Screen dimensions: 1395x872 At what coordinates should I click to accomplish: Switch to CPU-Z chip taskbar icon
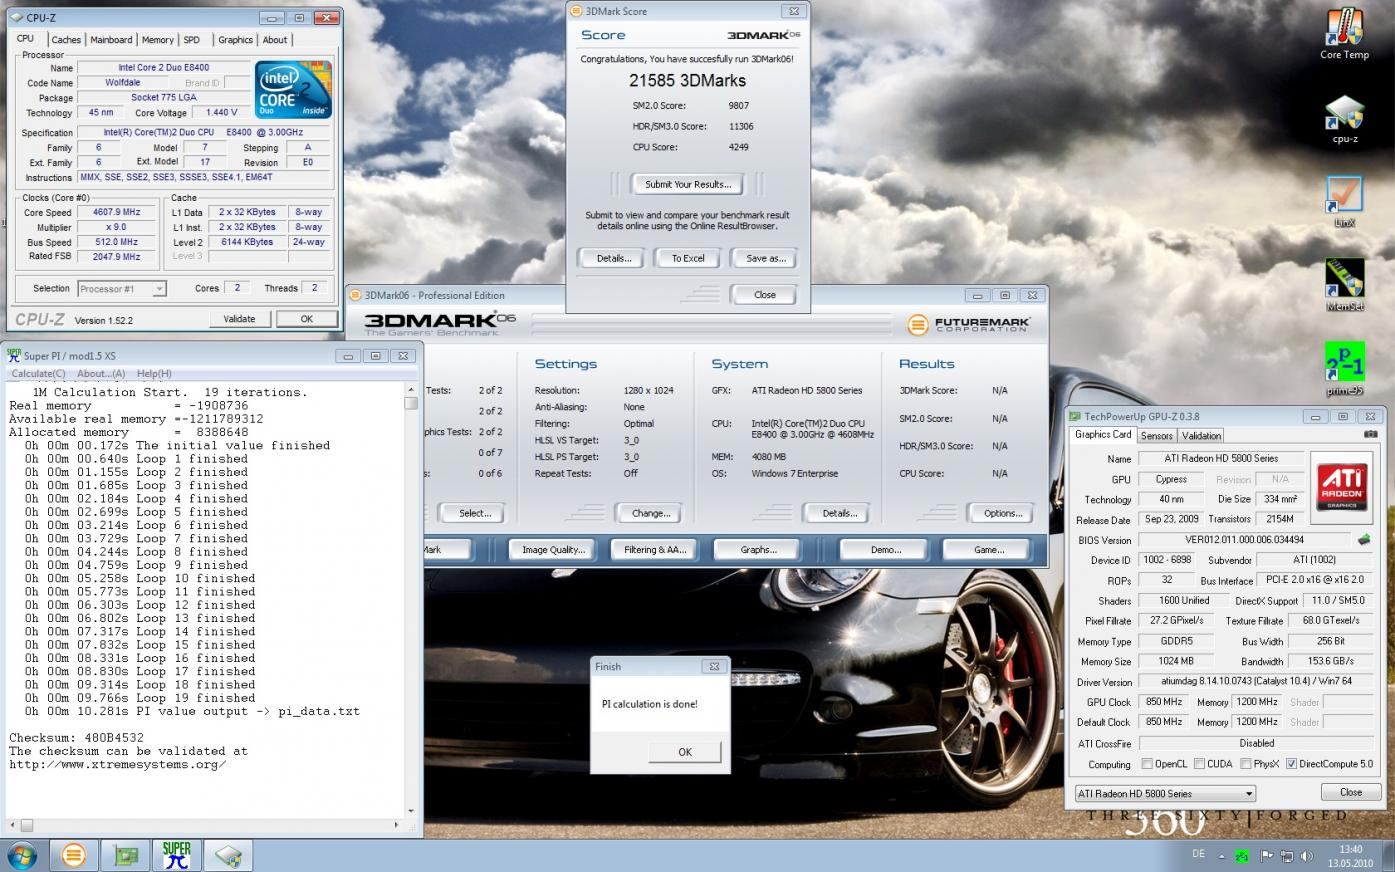point(229,856)
